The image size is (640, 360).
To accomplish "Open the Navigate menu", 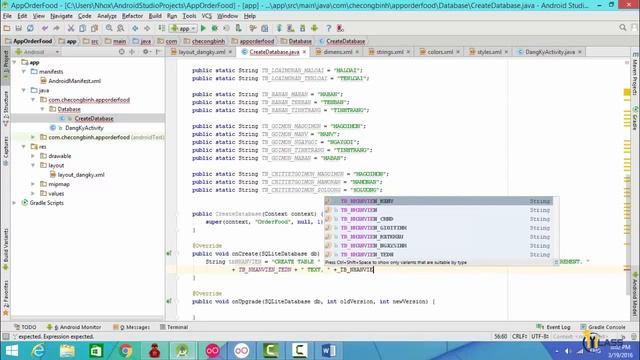I will (61, 16).
